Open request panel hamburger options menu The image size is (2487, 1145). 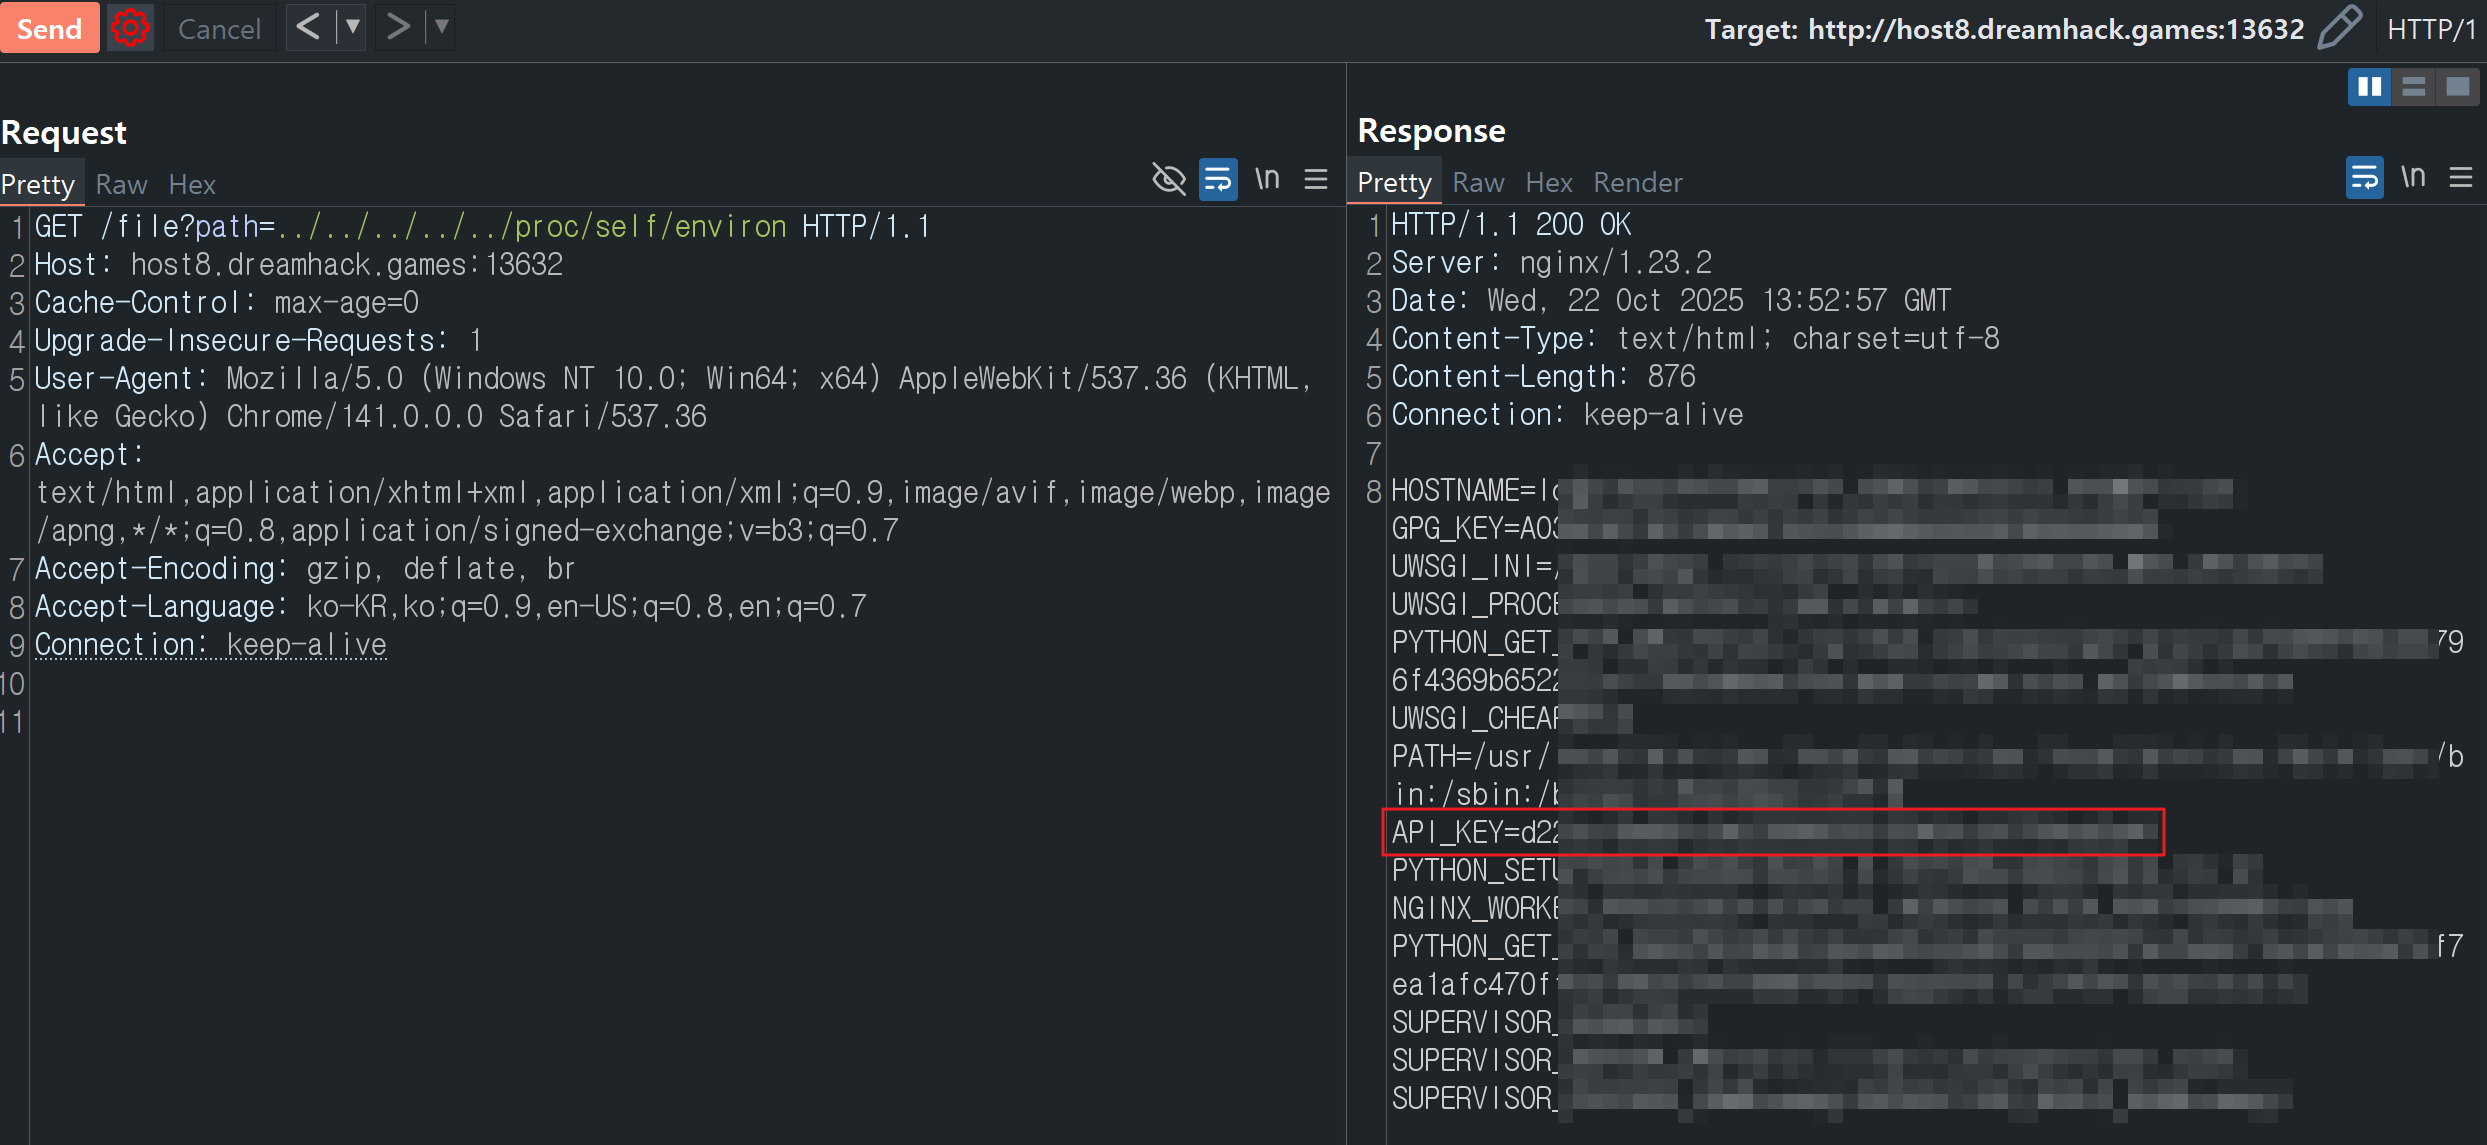click(x=1316, y=180)
